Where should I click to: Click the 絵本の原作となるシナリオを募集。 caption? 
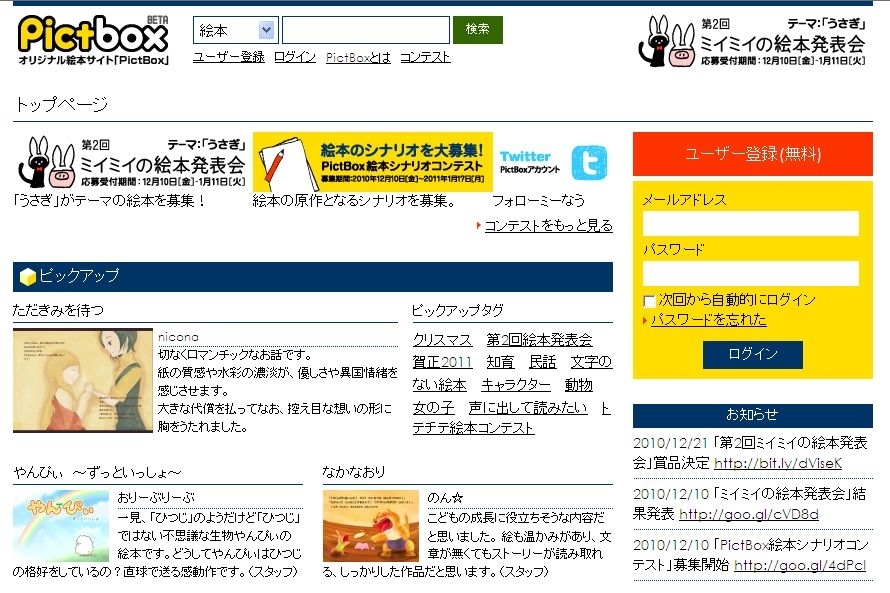[354, 200]
